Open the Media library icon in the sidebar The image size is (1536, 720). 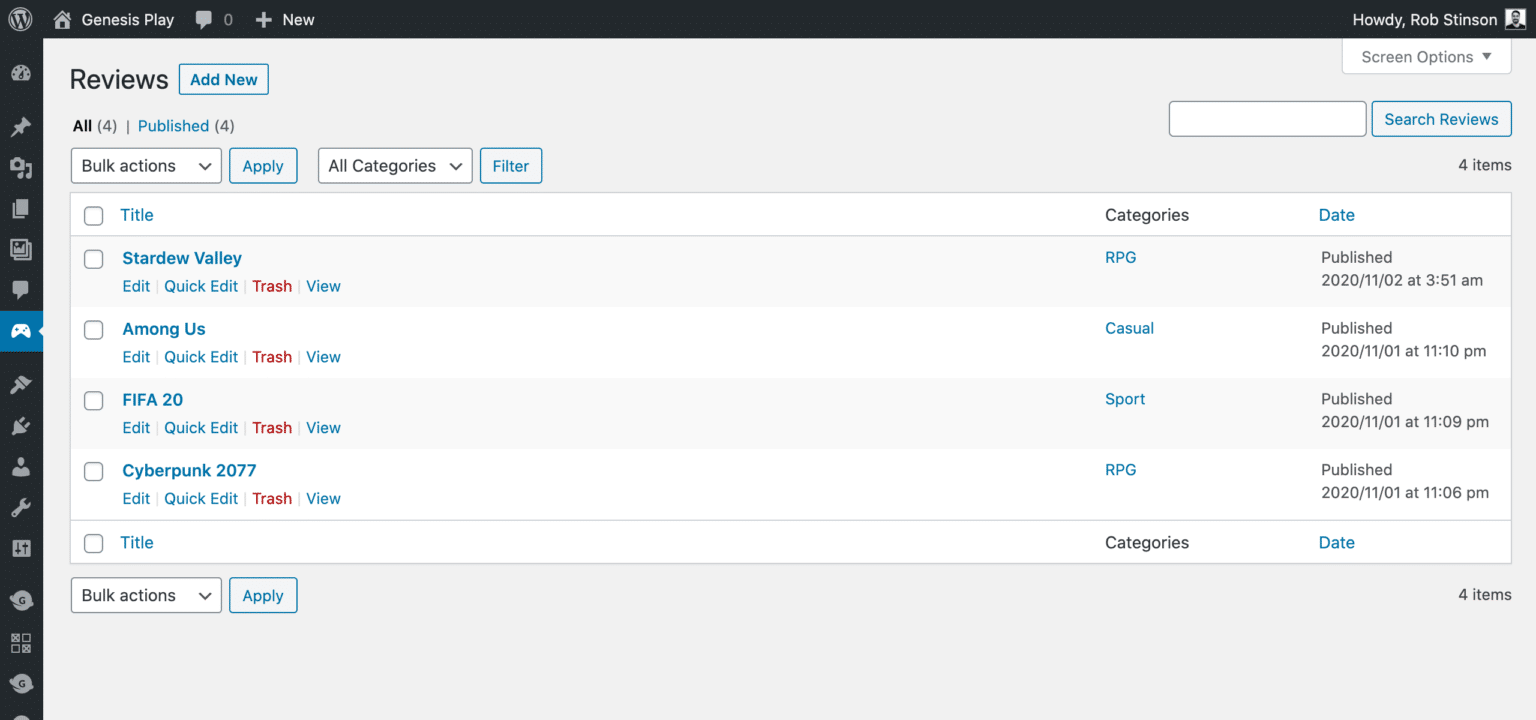pyautogui.click(x=21, y=249)
